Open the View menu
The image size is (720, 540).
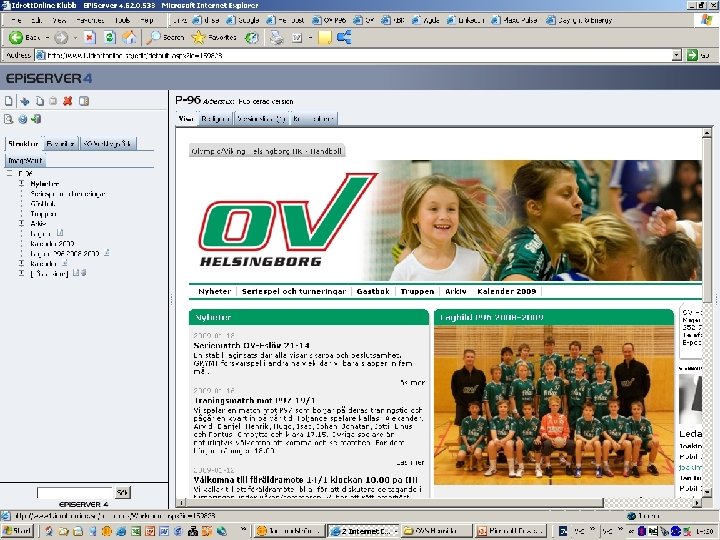click(x=59, y=20)
